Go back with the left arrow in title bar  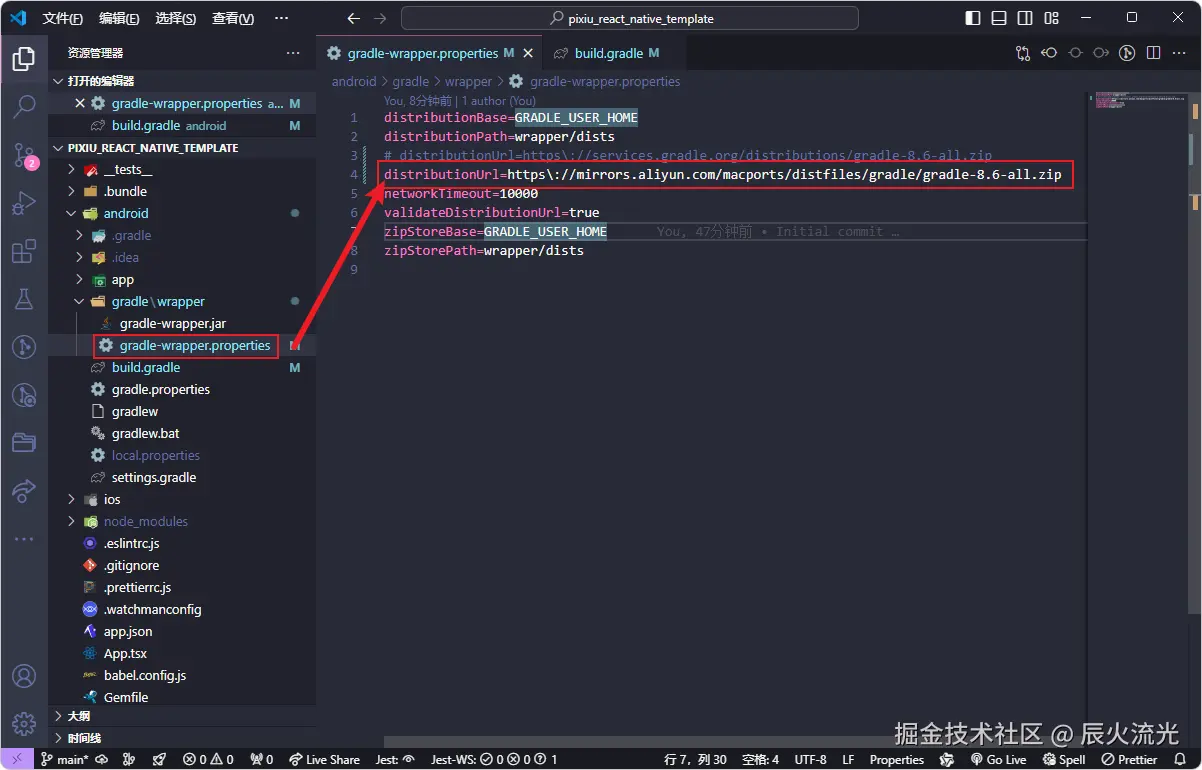click(353, 18)
